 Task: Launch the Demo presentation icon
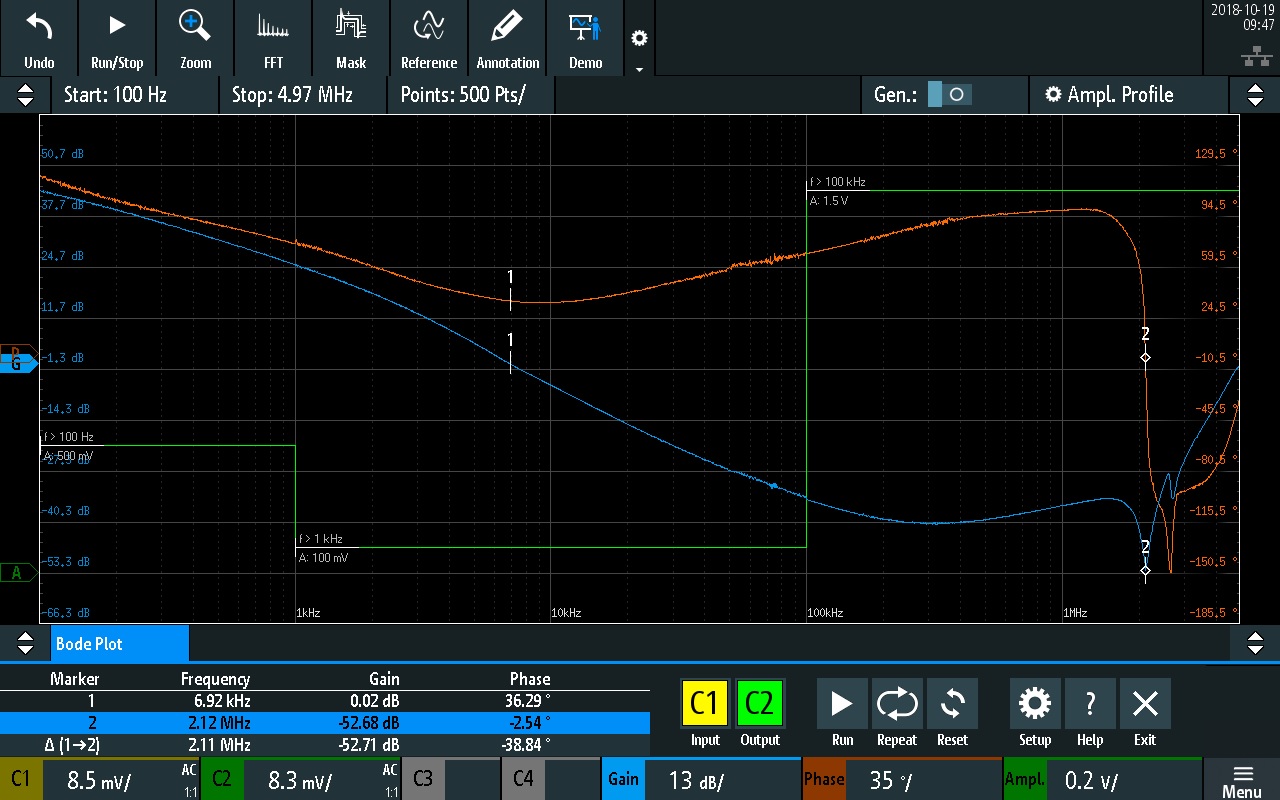tap(585, 27)
